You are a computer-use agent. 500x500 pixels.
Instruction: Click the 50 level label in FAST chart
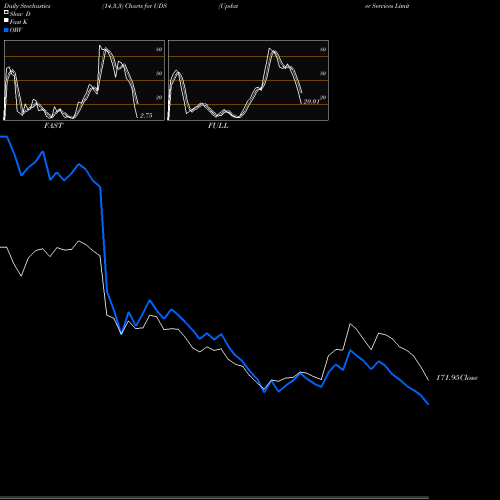159,73
